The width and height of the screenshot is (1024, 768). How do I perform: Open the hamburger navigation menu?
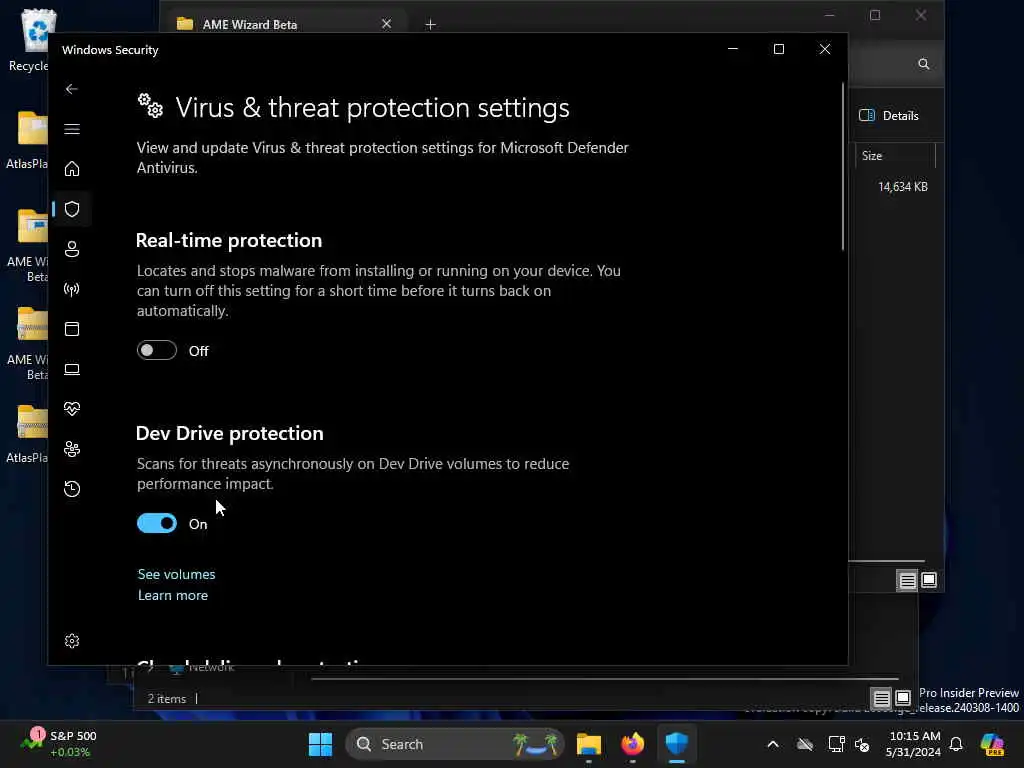tap(72, 129)
